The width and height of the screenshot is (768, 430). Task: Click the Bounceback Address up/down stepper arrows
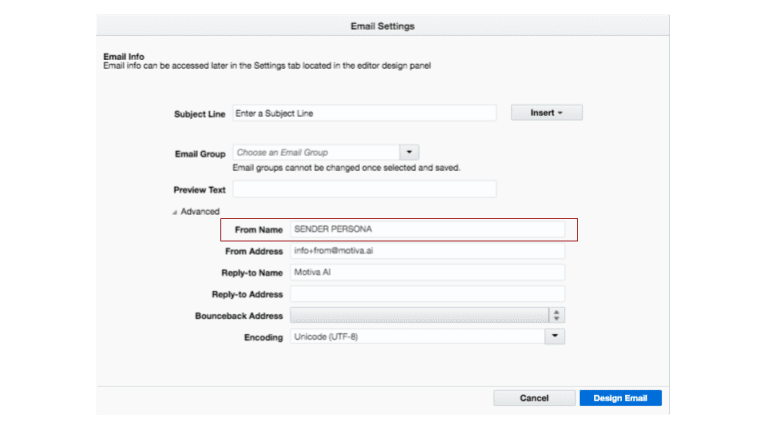coord(557,315)
